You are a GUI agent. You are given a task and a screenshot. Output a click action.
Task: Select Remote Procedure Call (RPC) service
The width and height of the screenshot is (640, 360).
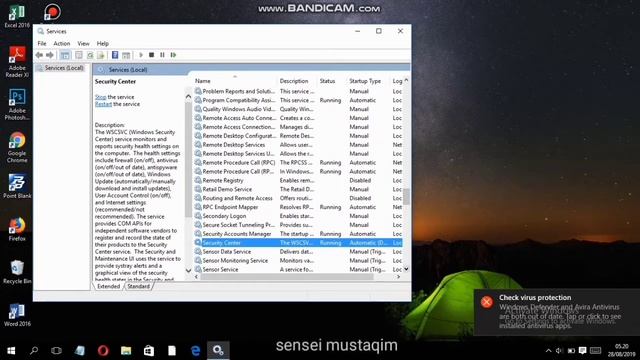(298, 162)
